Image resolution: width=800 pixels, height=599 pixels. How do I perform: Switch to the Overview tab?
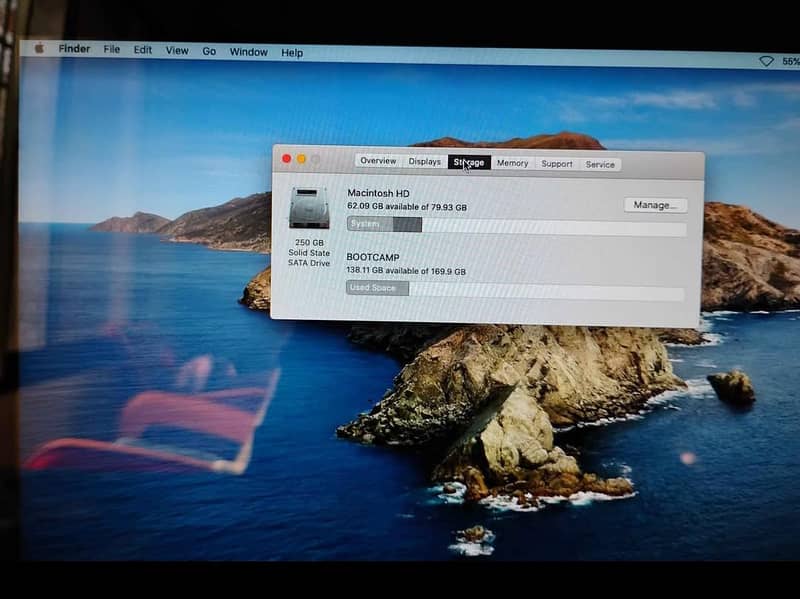point(378,161)
